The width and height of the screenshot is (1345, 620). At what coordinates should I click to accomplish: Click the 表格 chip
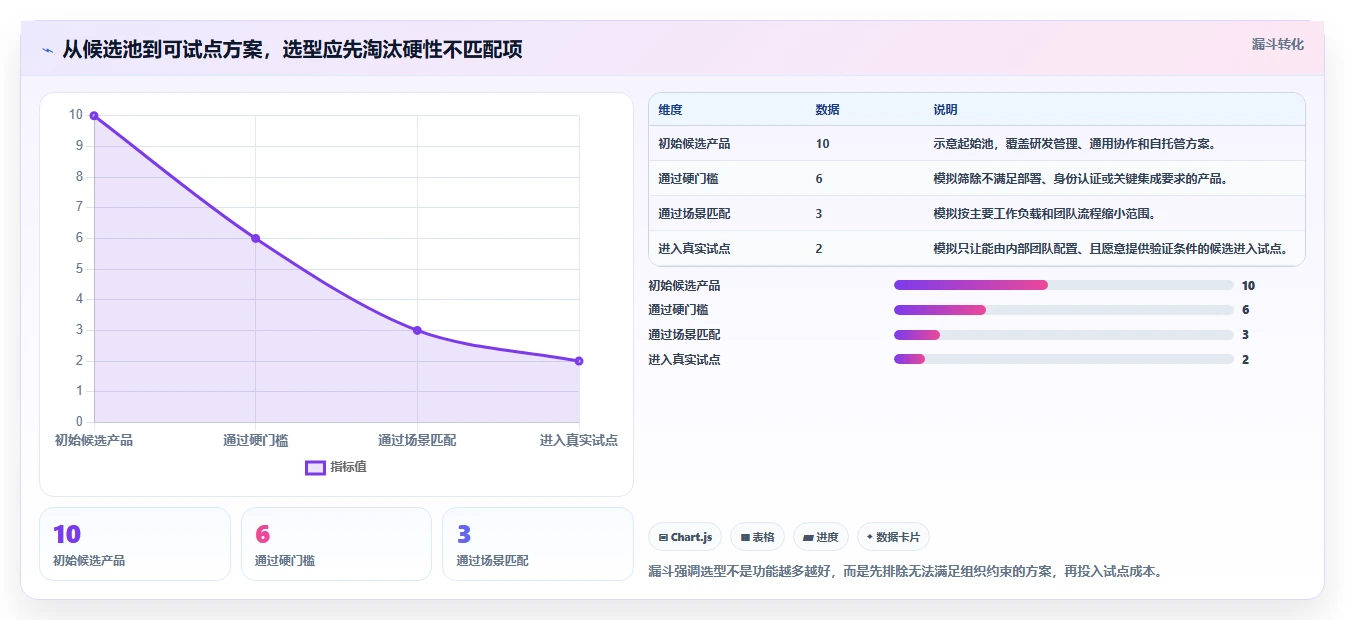[757, 537]
